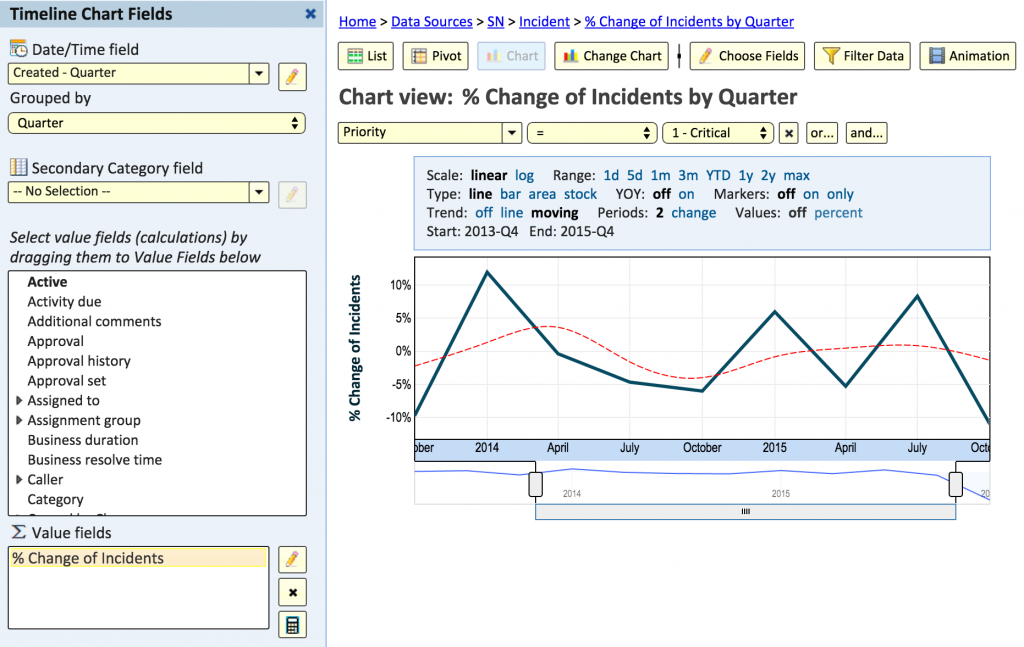This screenshot has width=1024, height=647.
Task: Set chart type to bar
Action: (x=511, y=194)
